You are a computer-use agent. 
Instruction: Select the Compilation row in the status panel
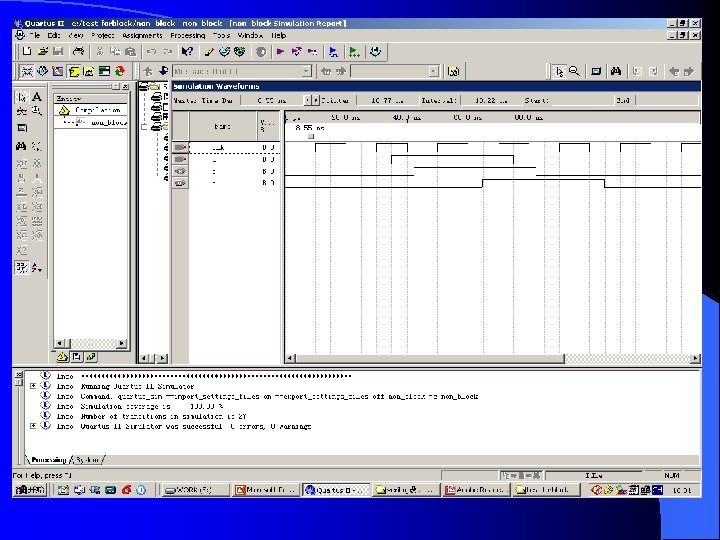click(90, 110)
